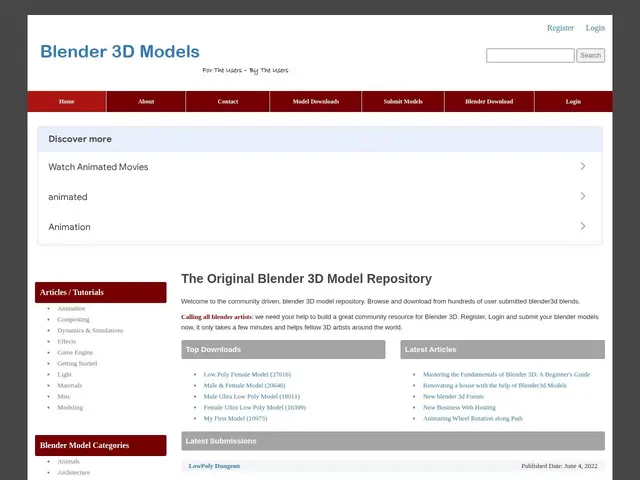Open My First Model download
The image size is (640, 480).
point(236,418)
